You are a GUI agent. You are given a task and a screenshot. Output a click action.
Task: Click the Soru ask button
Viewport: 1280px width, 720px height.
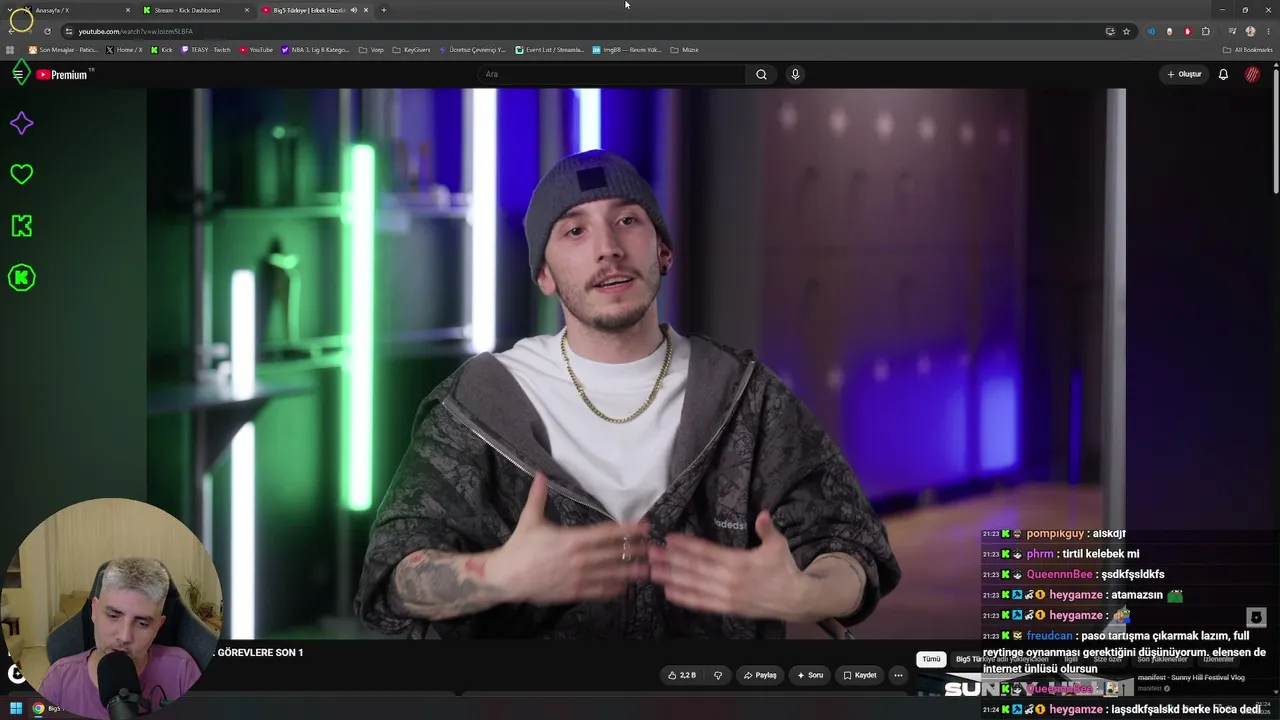pos(810,675)
